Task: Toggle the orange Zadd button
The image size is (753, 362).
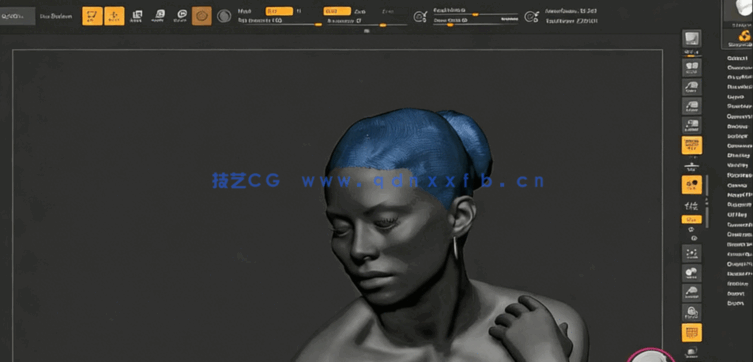Action: click(337, 11)
